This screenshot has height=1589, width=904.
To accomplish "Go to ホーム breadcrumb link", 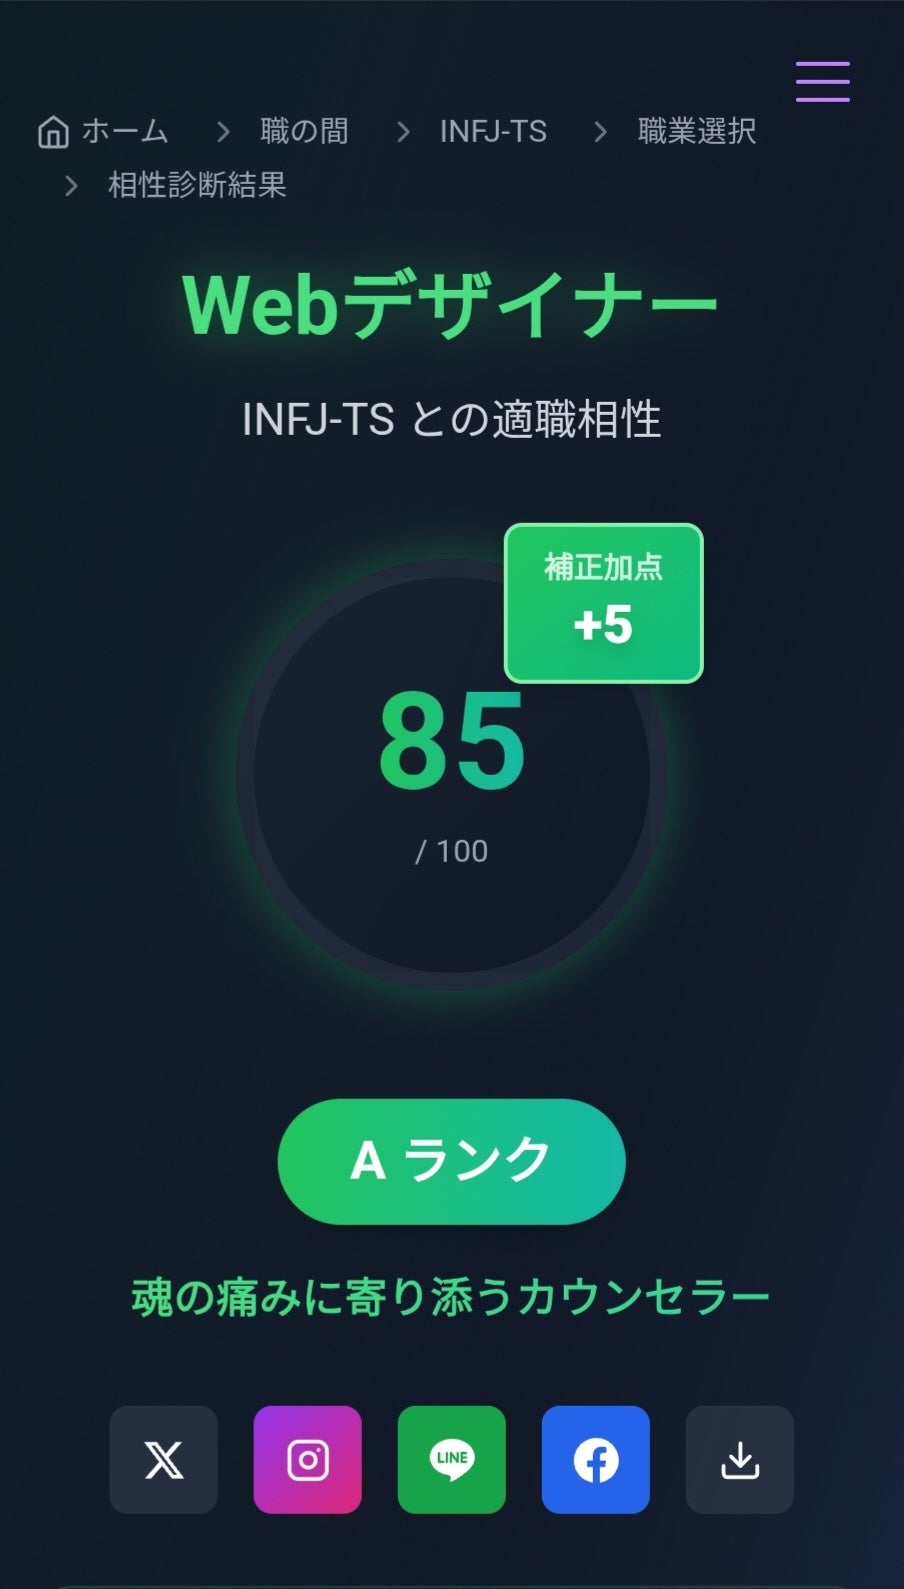I will click(125, 131).
